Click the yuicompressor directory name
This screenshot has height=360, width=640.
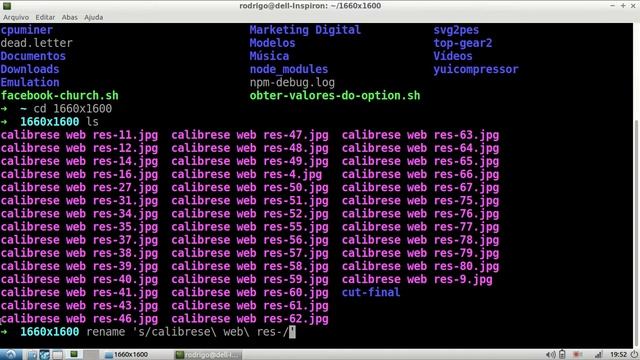476,69
